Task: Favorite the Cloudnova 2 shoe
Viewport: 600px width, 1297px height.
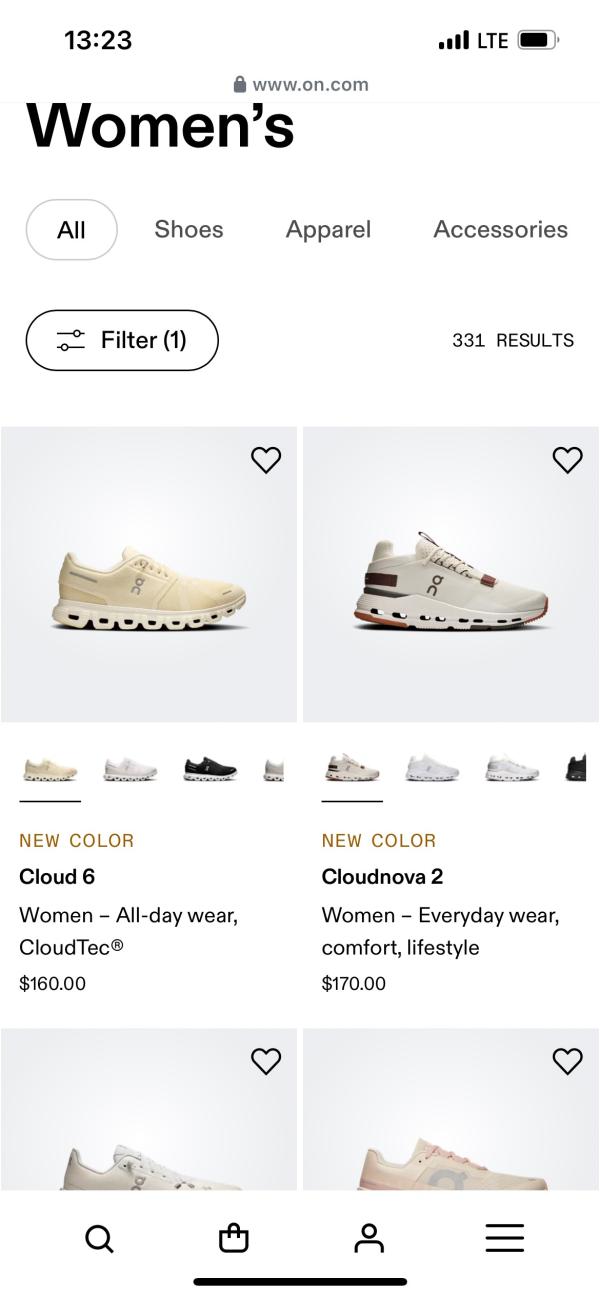Action: pos(567,460)
